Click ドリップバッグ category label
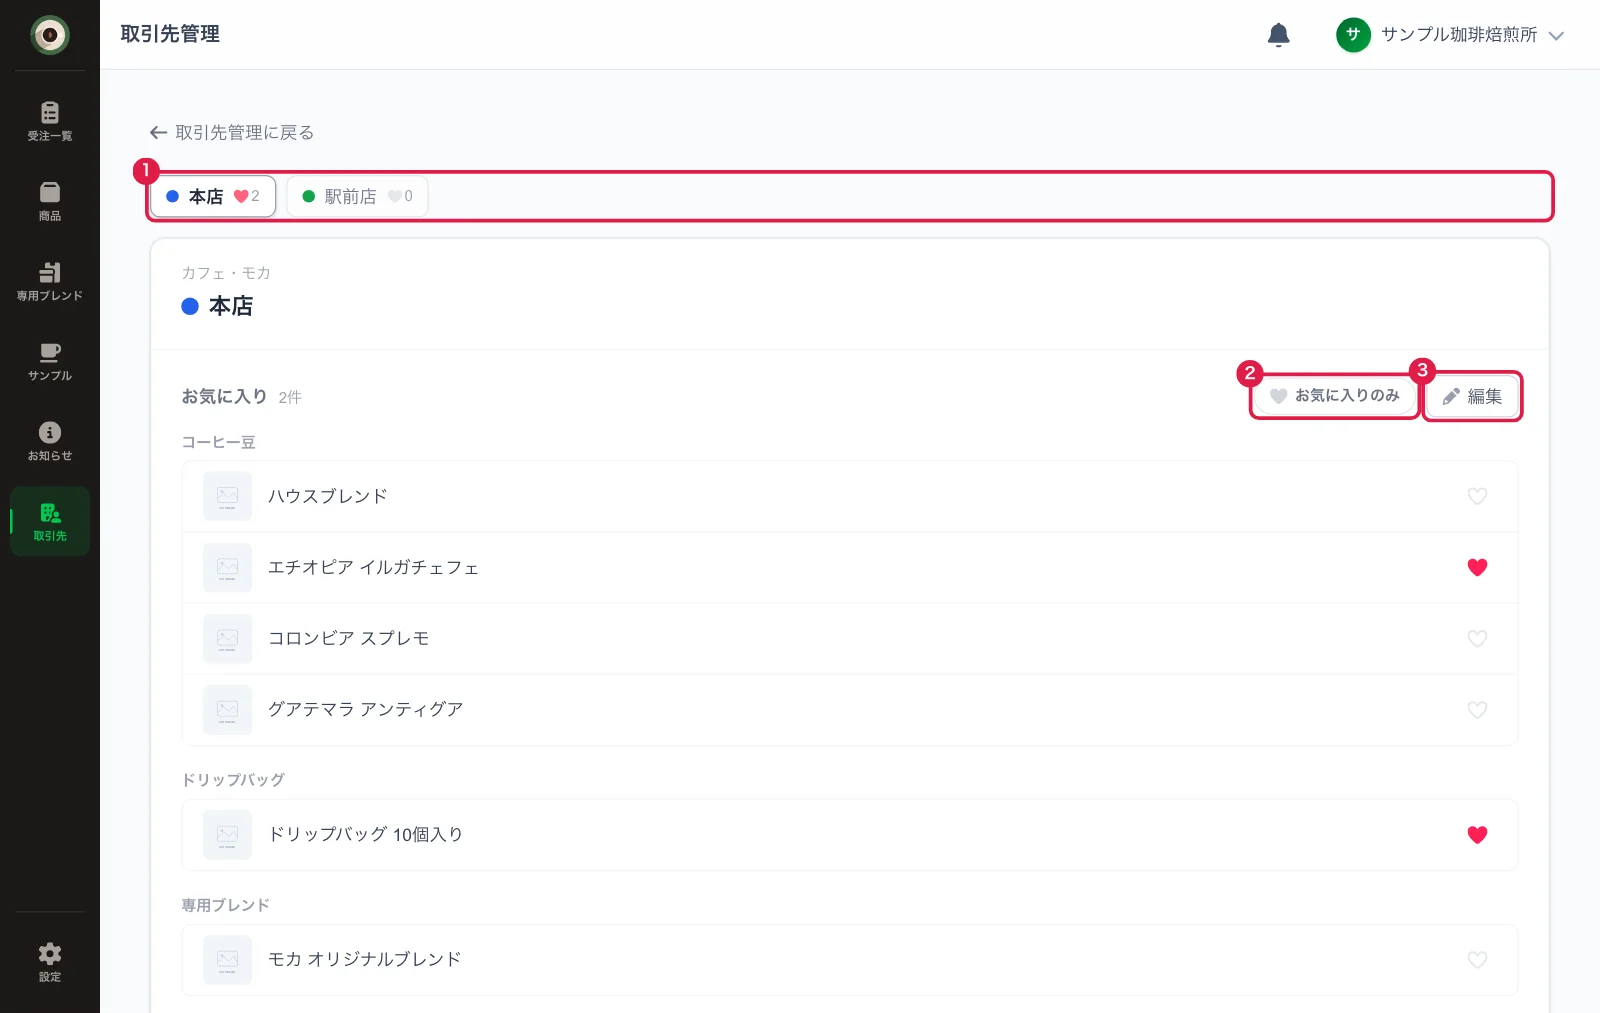This screenshot has width=1600, height=1013. [x=233, y=780]
